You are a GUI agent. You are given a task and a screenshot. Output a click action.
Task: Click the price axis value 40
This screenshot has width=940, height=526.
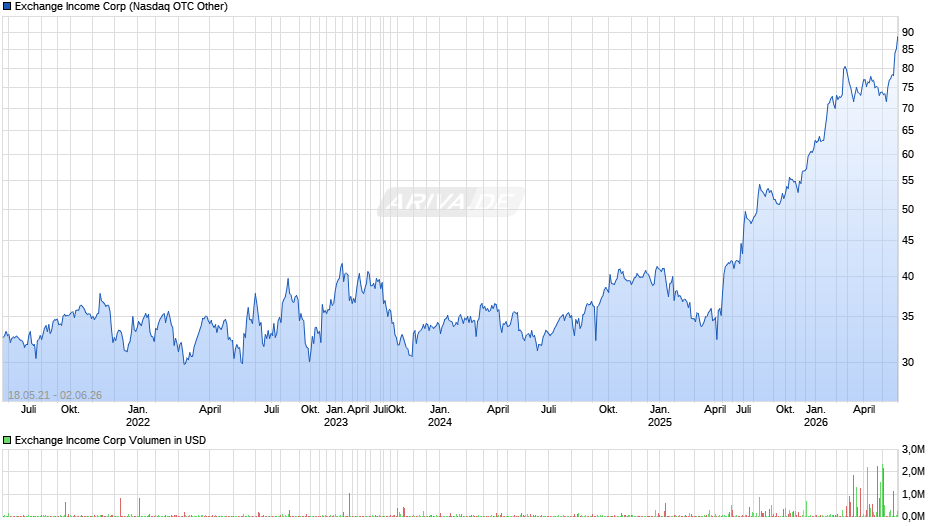908,276
